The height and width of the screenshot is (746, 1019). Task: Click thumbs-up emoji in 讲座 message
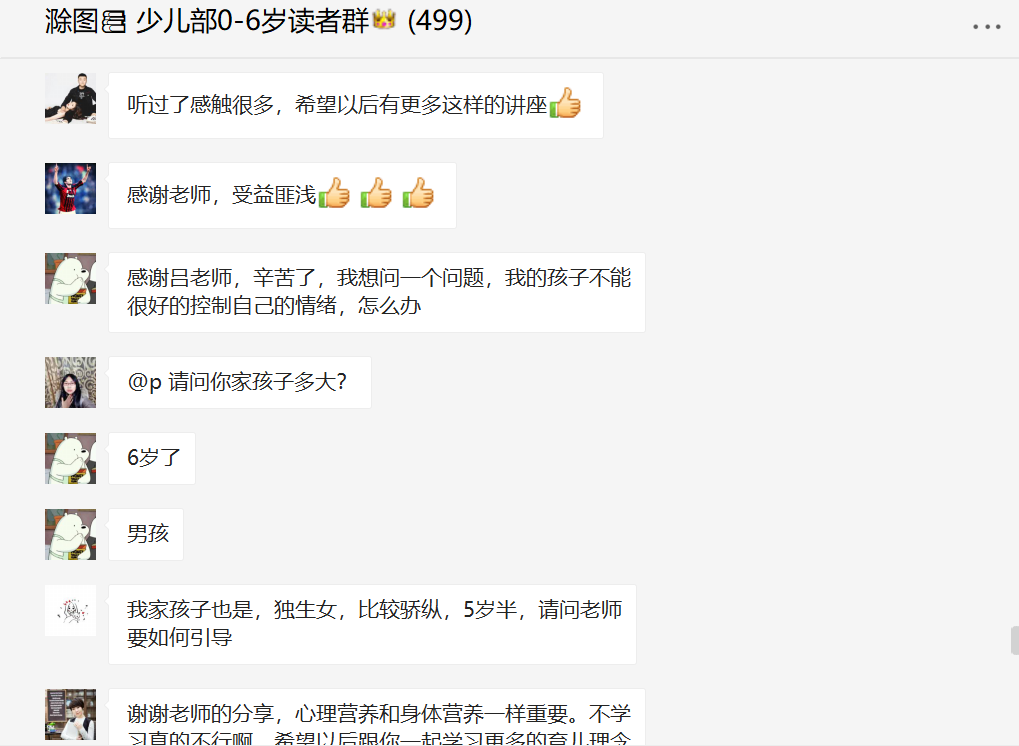click(x=565, y=103)
